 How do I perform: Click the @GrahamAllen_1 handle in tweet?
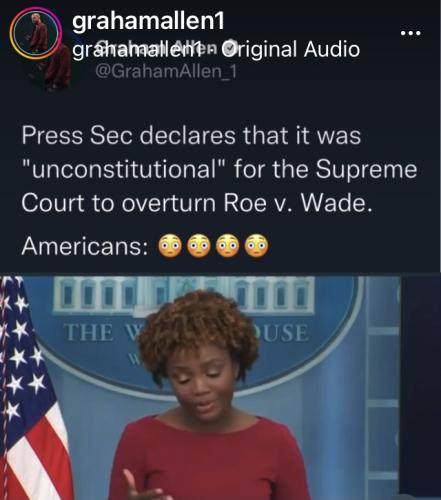point(166,71)
